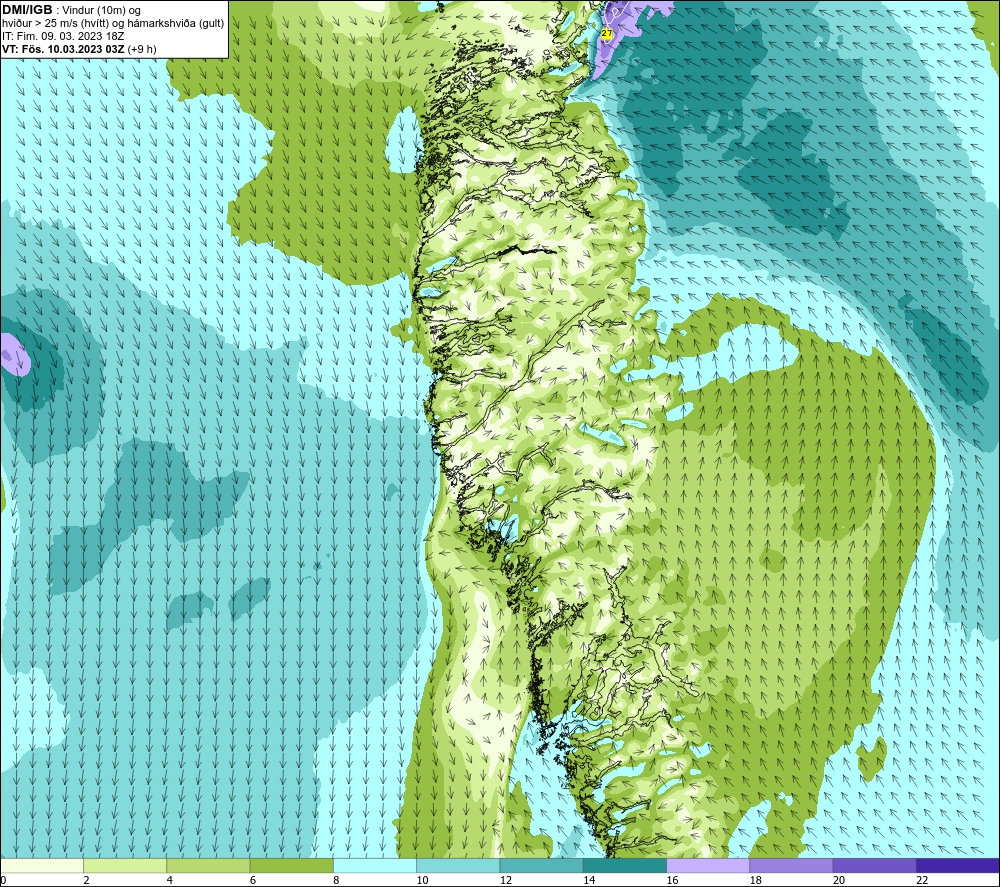The height and width of the screenshot is (887, 1000).
Task: Click the '(+9 h)' forecast offset text
Action: click(x=142, y=49)
